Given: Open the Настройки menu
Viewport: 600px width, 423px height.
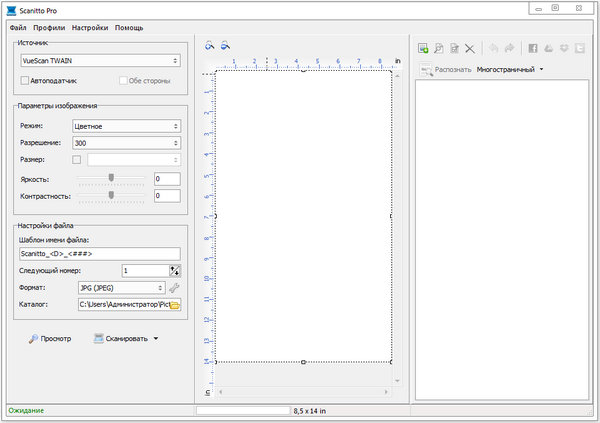Looking at the screenshot, I should (x=89, y=27).
